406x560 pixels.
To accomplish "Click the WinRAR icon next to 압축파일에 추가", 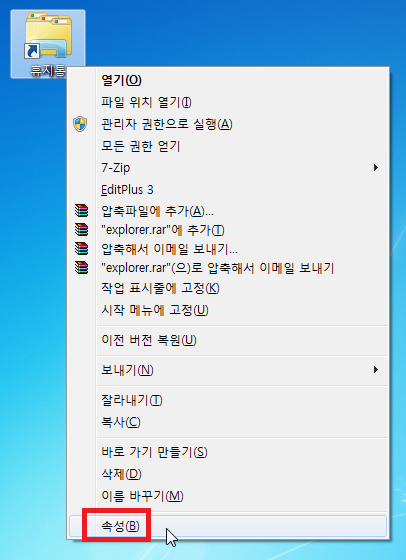I will click(81, 211).
